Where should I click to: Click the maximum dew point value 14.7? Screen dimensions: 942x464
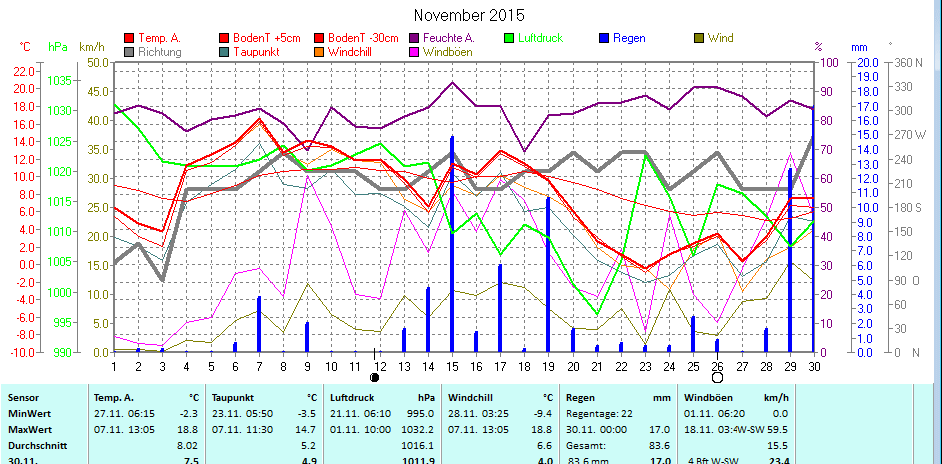[x=306, y=430]
